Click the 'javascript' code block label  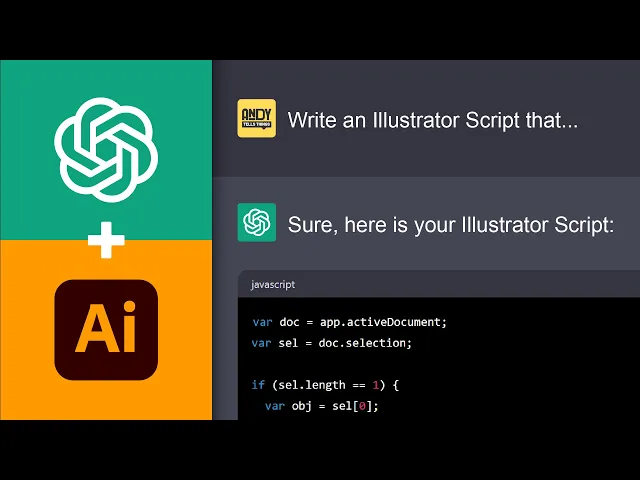pos(273,284)
